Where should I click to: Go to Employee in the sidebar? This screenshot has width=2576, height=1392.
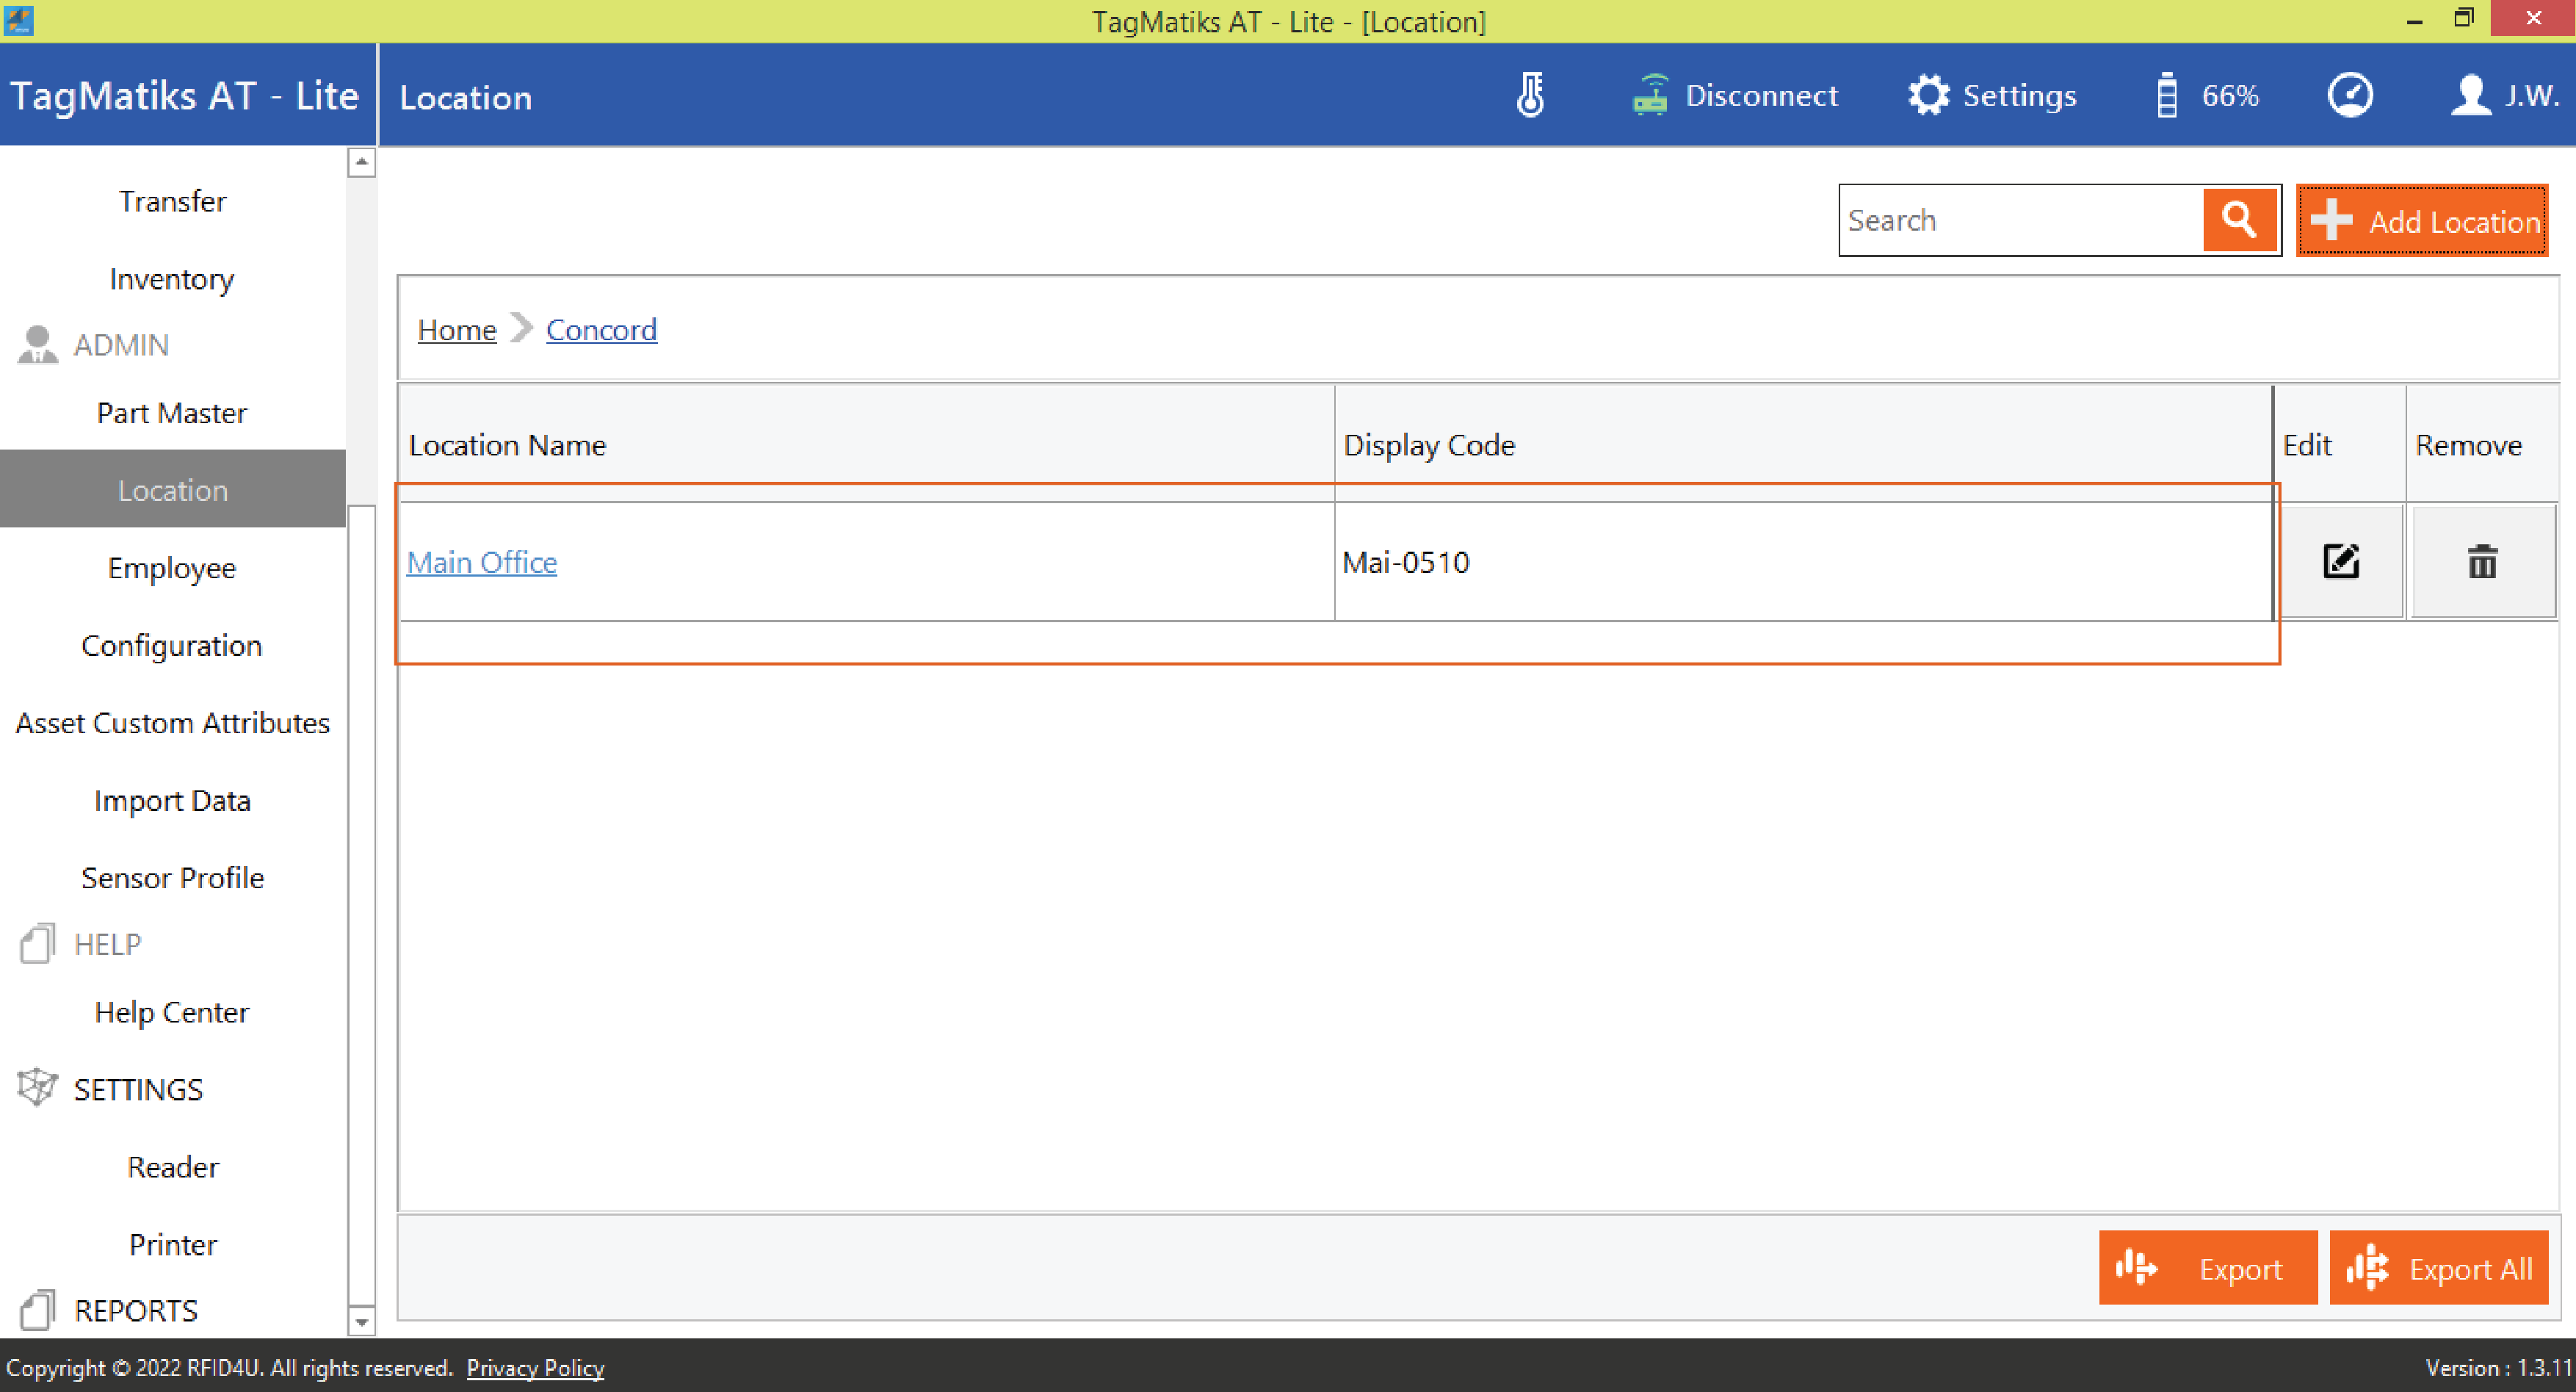(172, 568)
